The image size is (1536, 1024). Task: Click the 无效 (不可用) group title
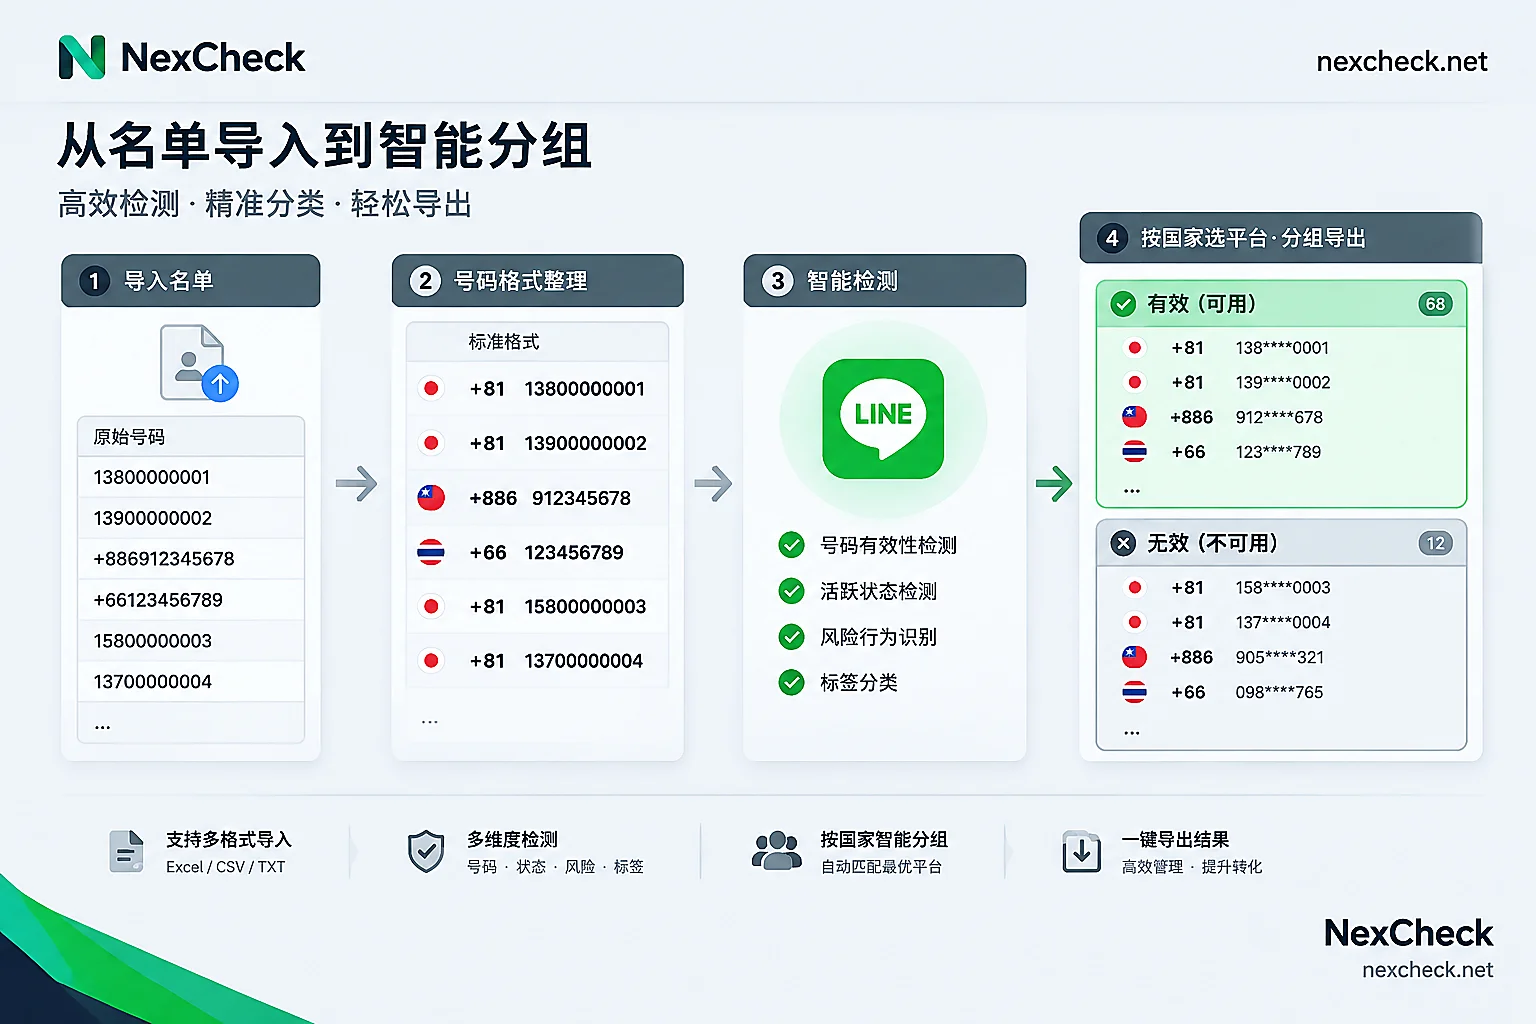(1212, 543)
